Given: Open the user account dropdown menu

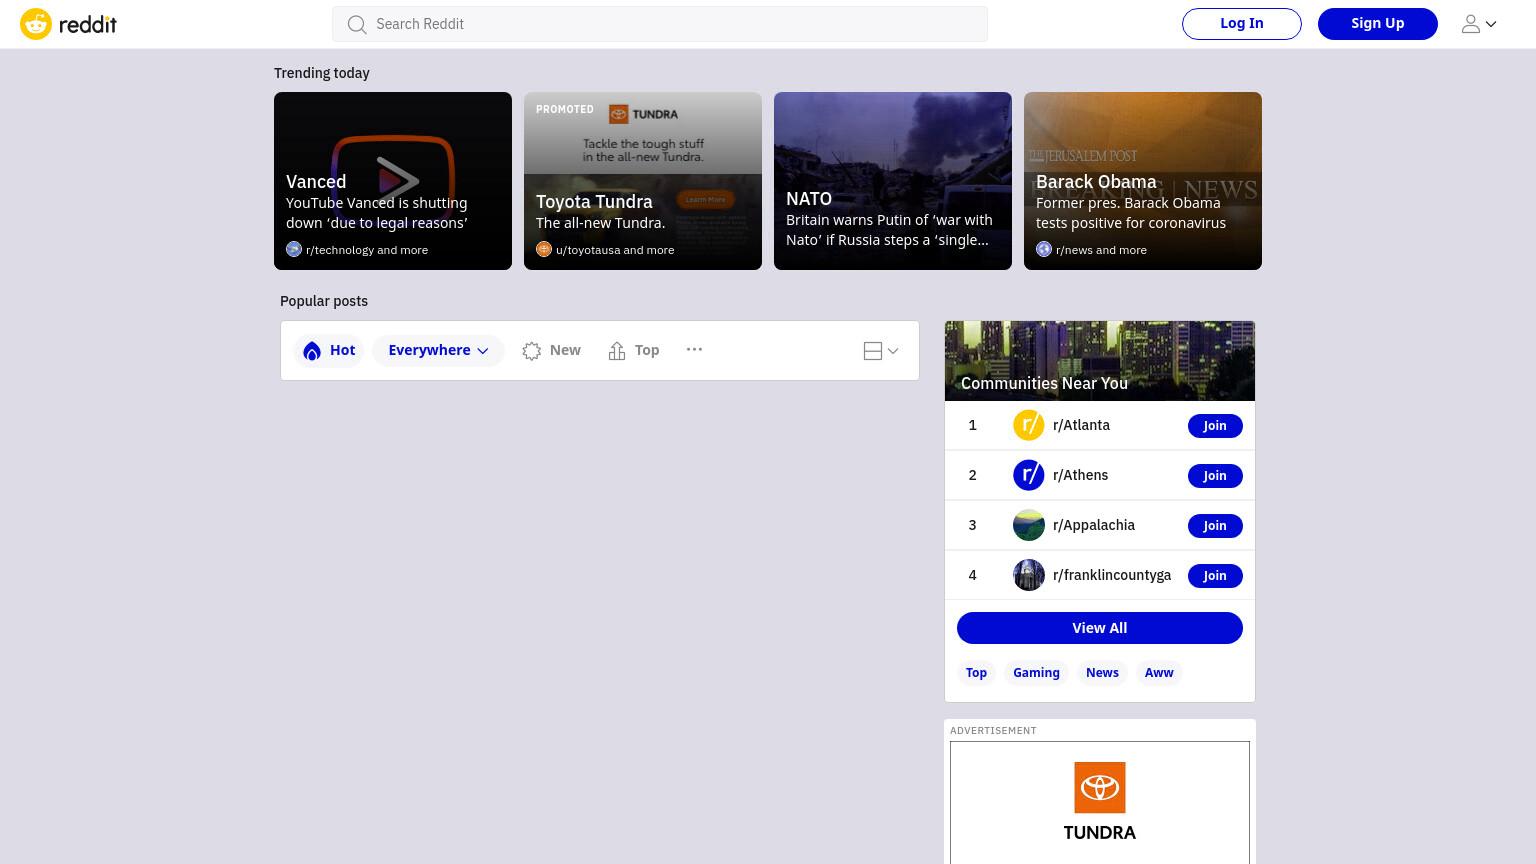Looking at the screenshot, I should (1479, 24).
